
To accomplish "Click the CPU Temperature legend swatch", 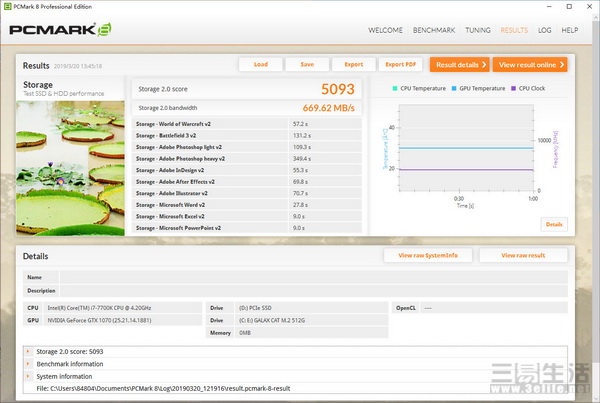I will (395, 88).
